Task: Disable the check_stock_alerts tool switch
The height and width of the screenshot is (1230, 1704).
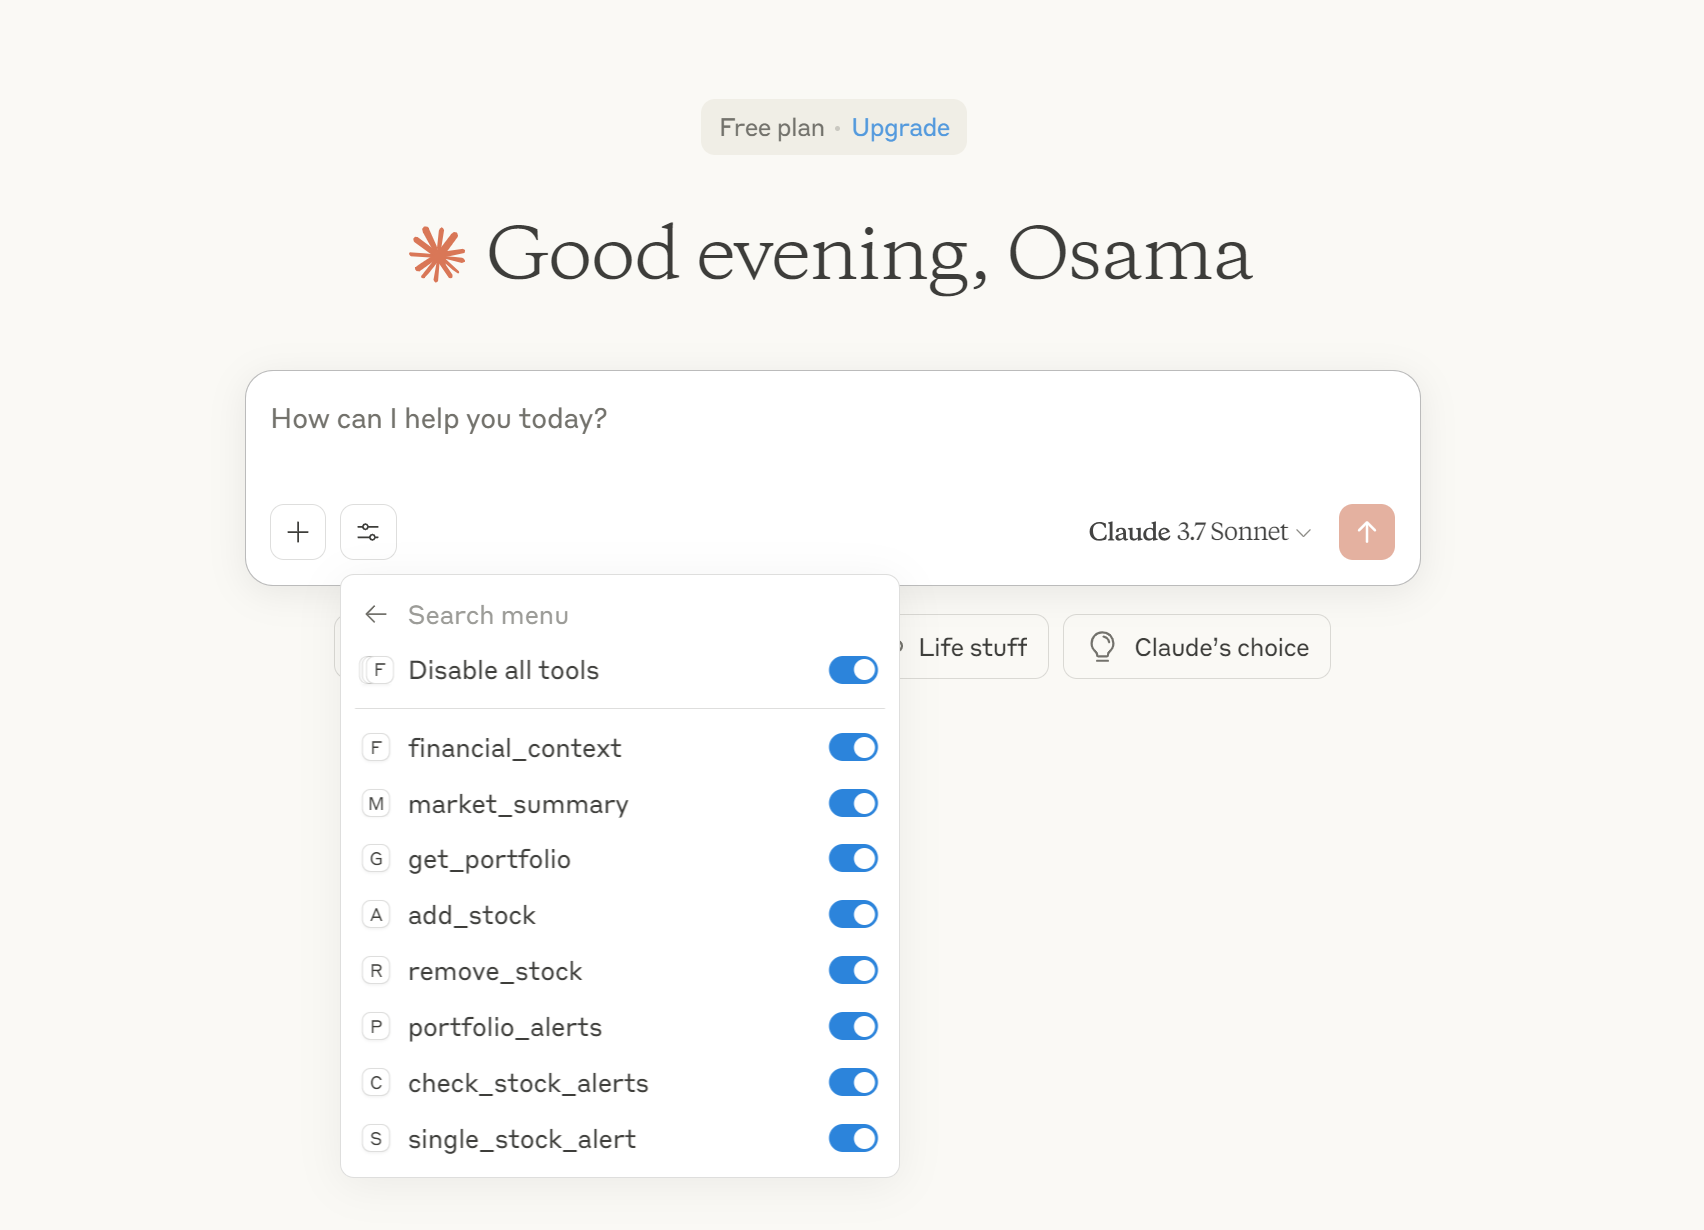Action: [853, 1082]
